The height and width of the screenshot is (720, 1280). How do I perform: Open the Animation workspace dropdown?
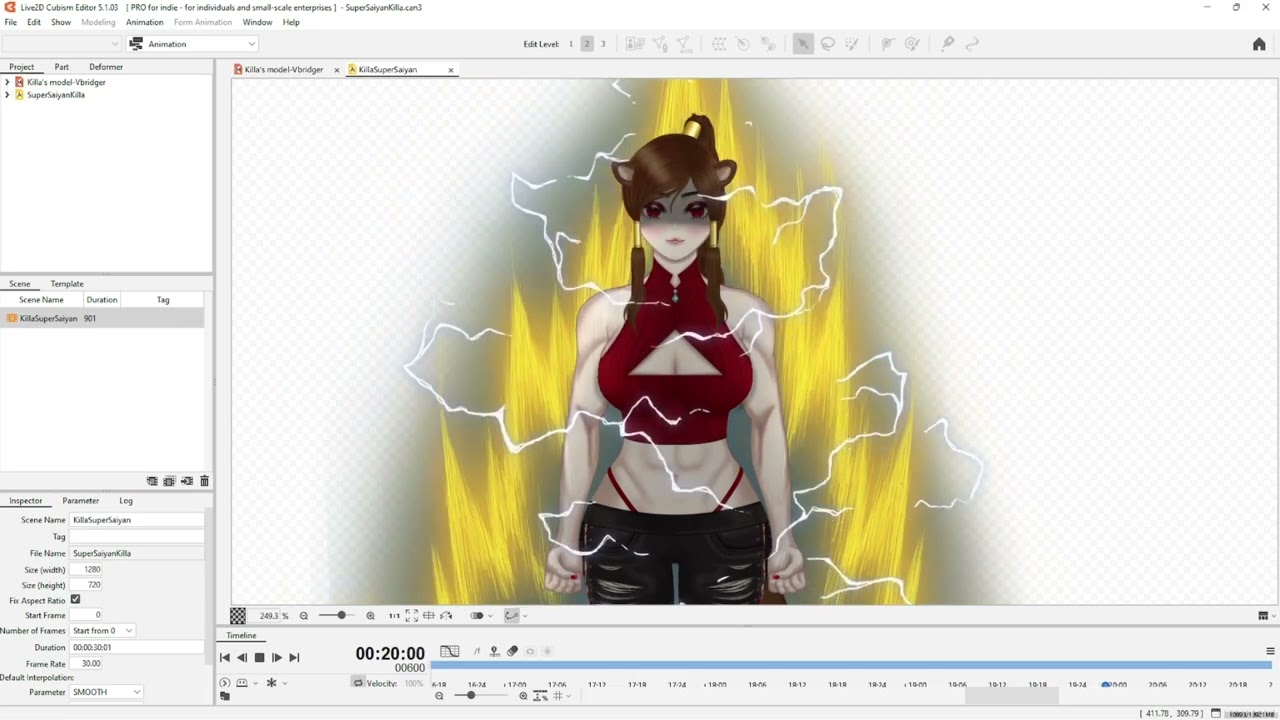pos(193,44)
